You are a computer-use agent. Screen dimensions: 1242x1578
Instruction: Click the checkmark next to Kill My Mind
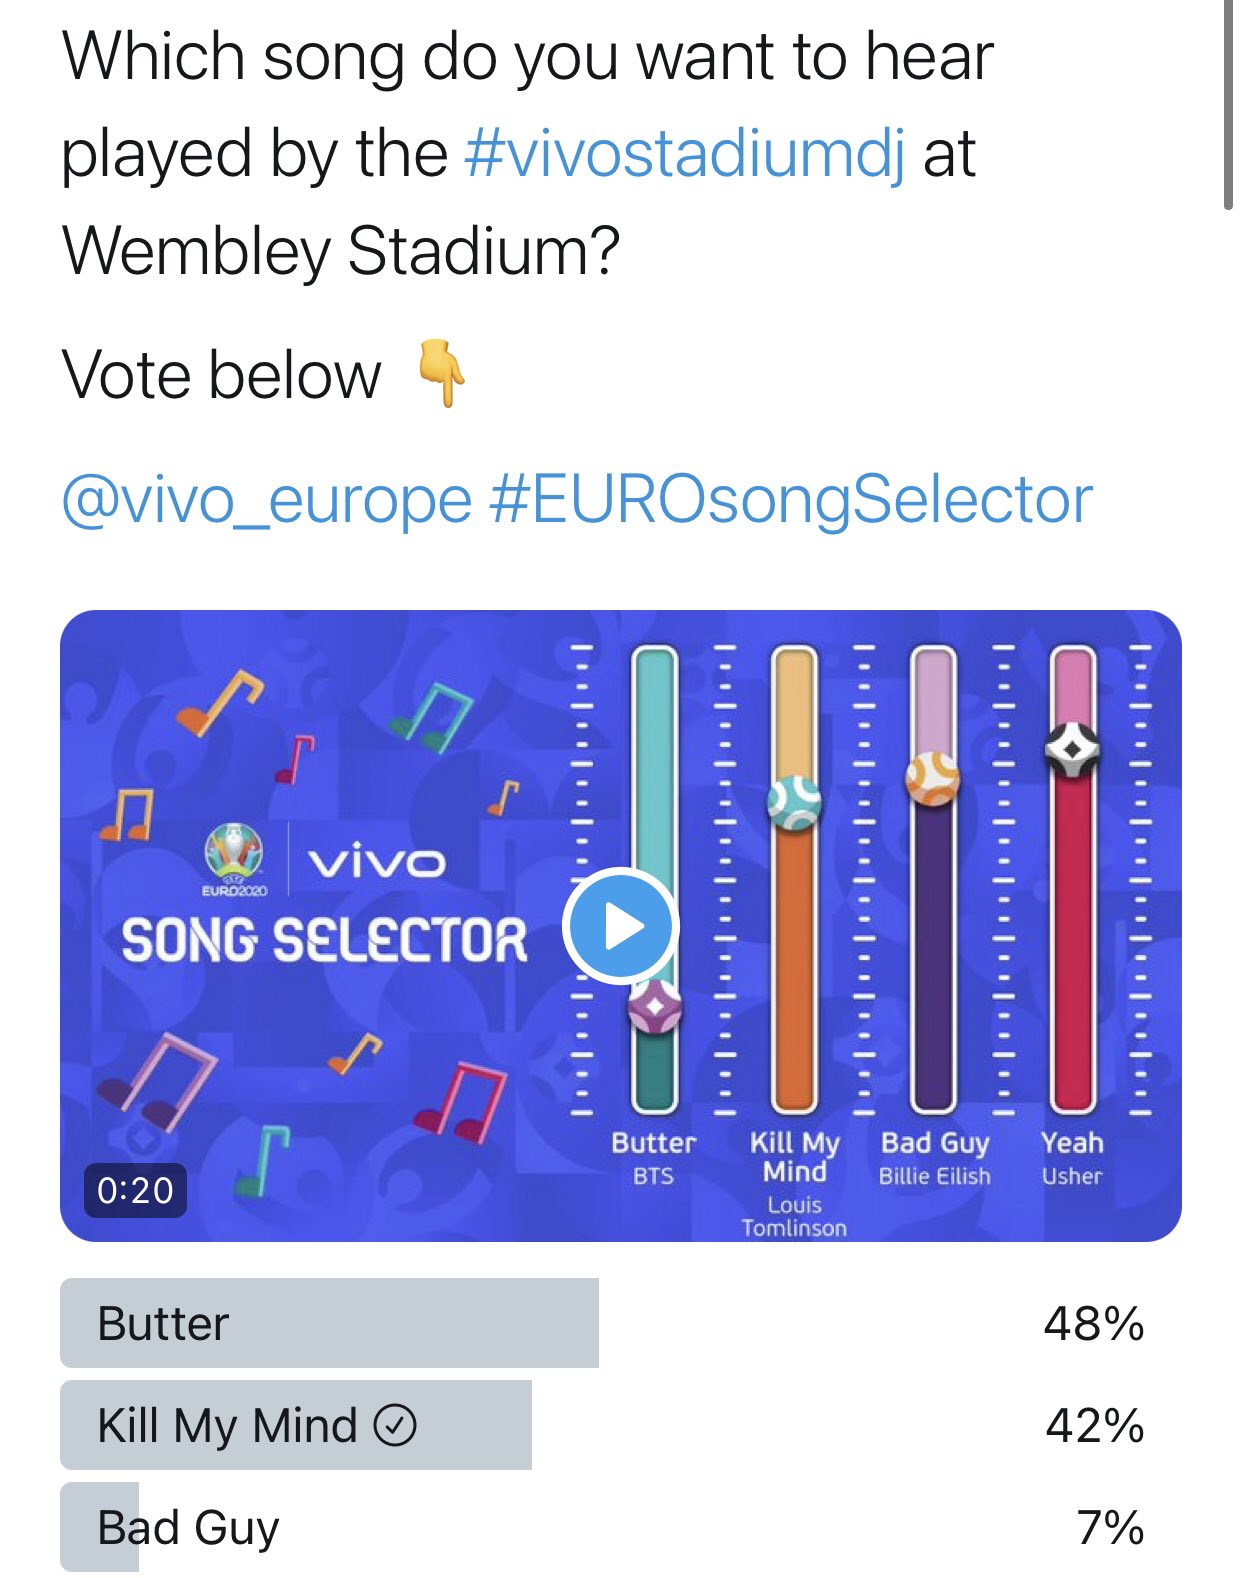(x=395, y=1425)
